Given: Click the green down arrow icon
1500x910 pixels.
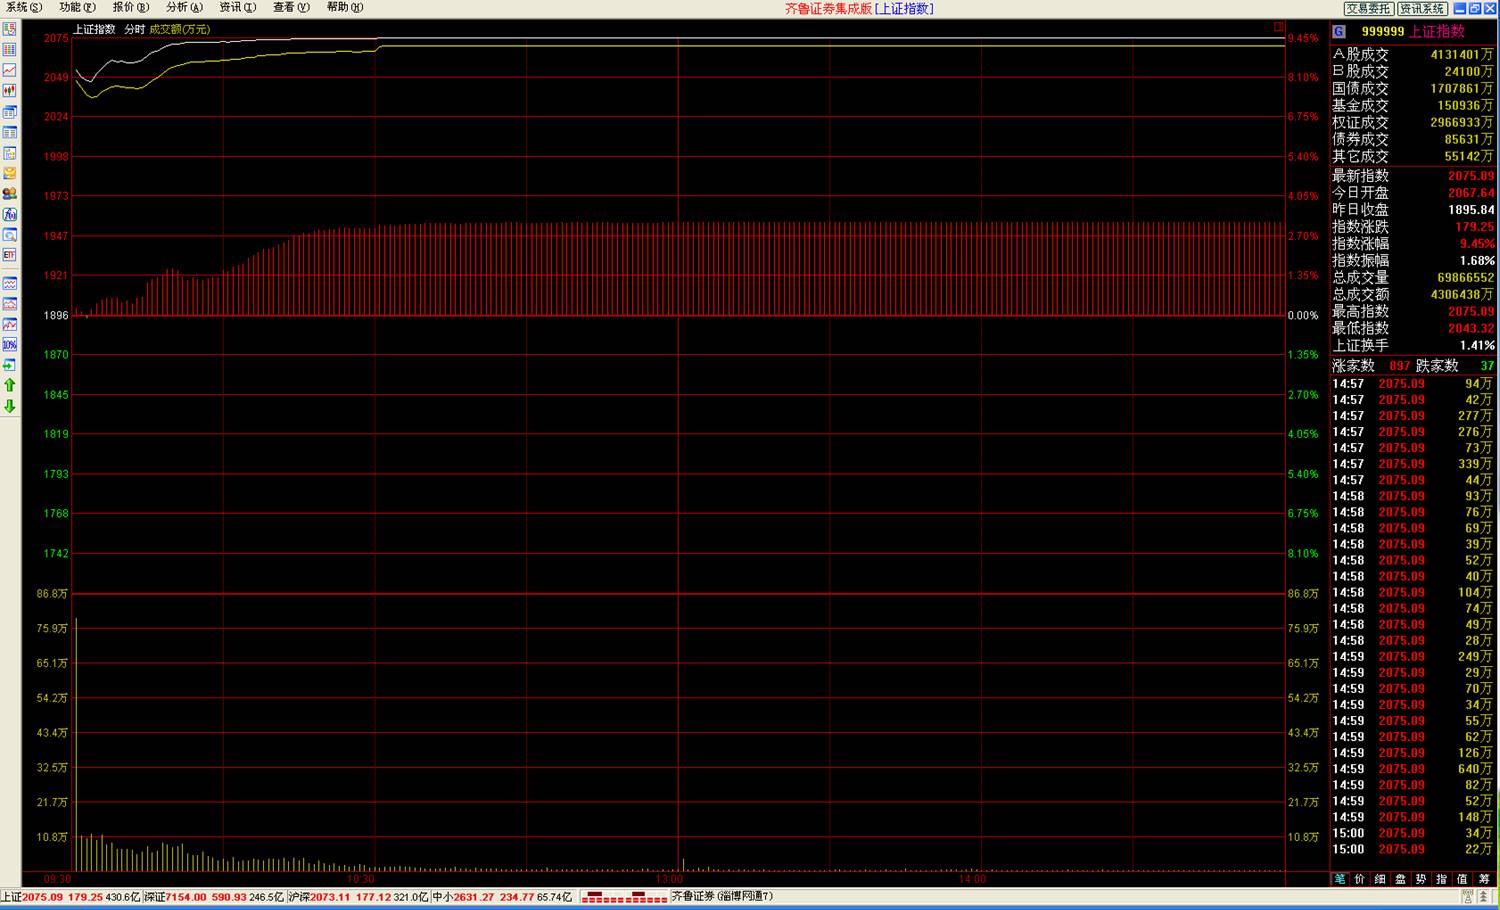Looking at the screenshot, I should (x=10, y=406).
